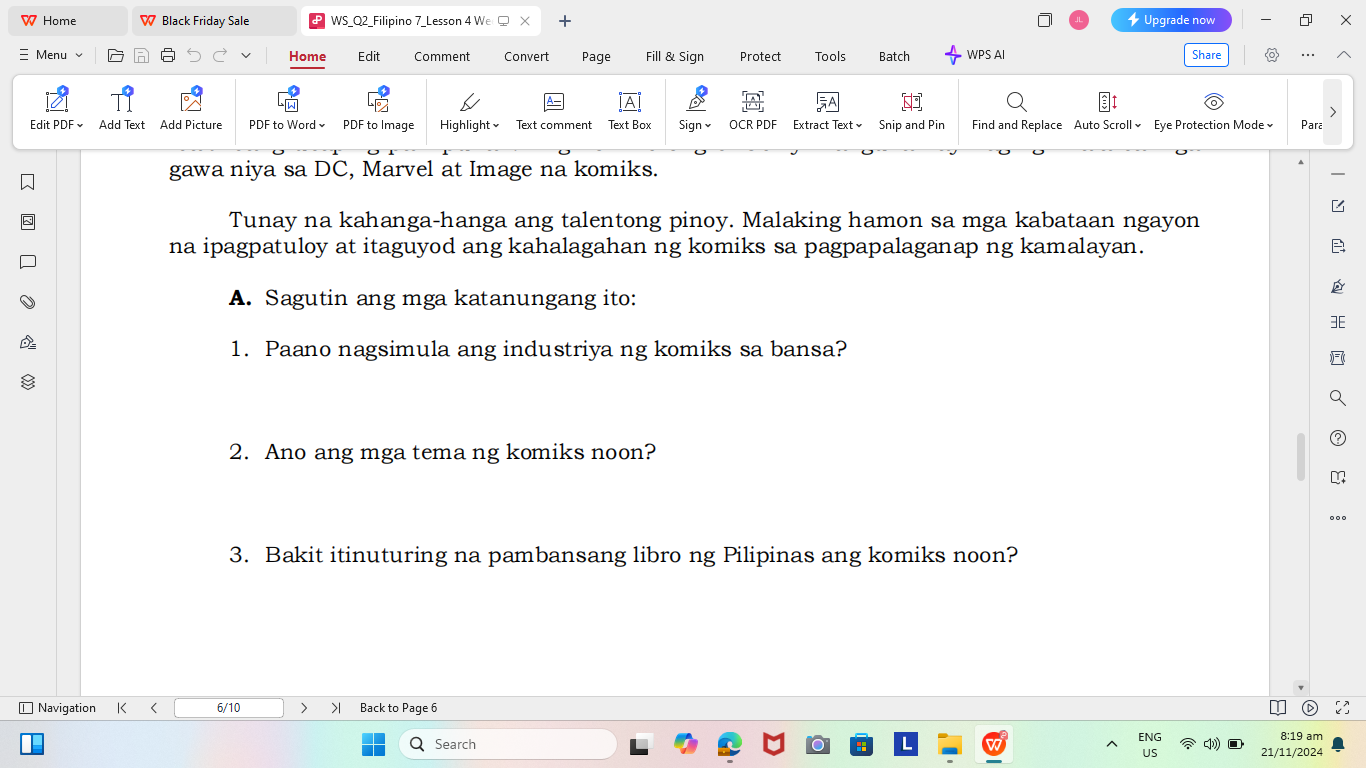Screen dimensions: 1366x768
Task: Open the Auto Scroll dropdown arrow
Action: pyautogui.click(x=1138, y=126)
